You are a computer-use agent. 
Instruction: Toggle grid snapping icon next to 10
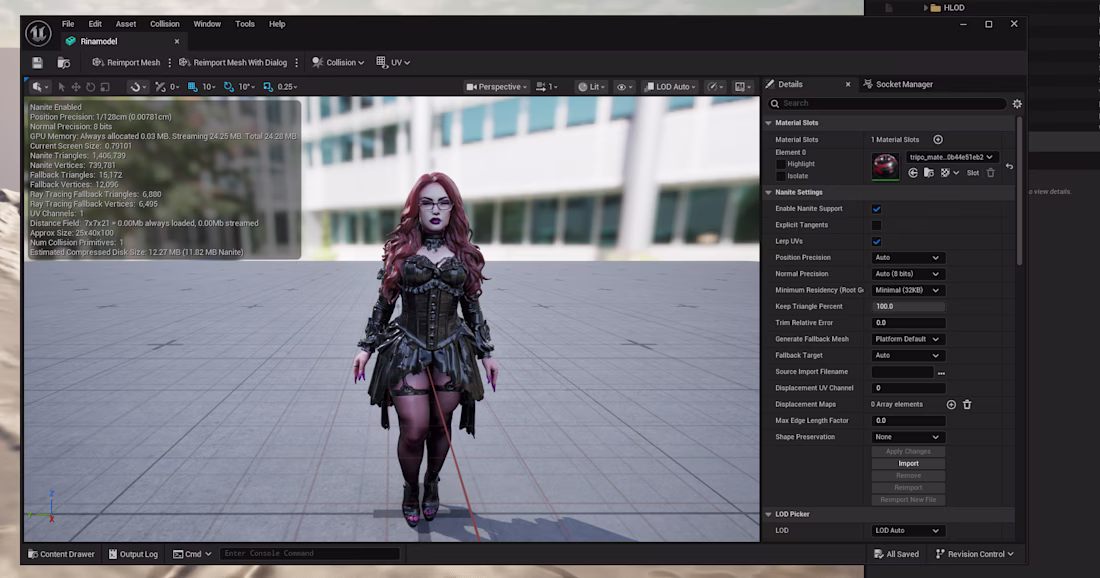point(193,87)
